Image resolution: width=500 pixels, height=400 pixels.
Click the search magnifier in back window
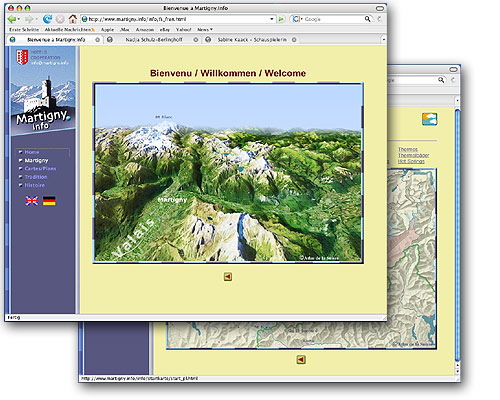(x=441, y=80)
